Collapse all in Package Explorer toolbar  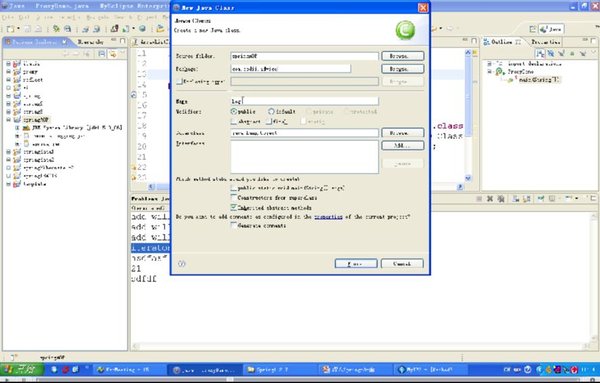point(101,54)
